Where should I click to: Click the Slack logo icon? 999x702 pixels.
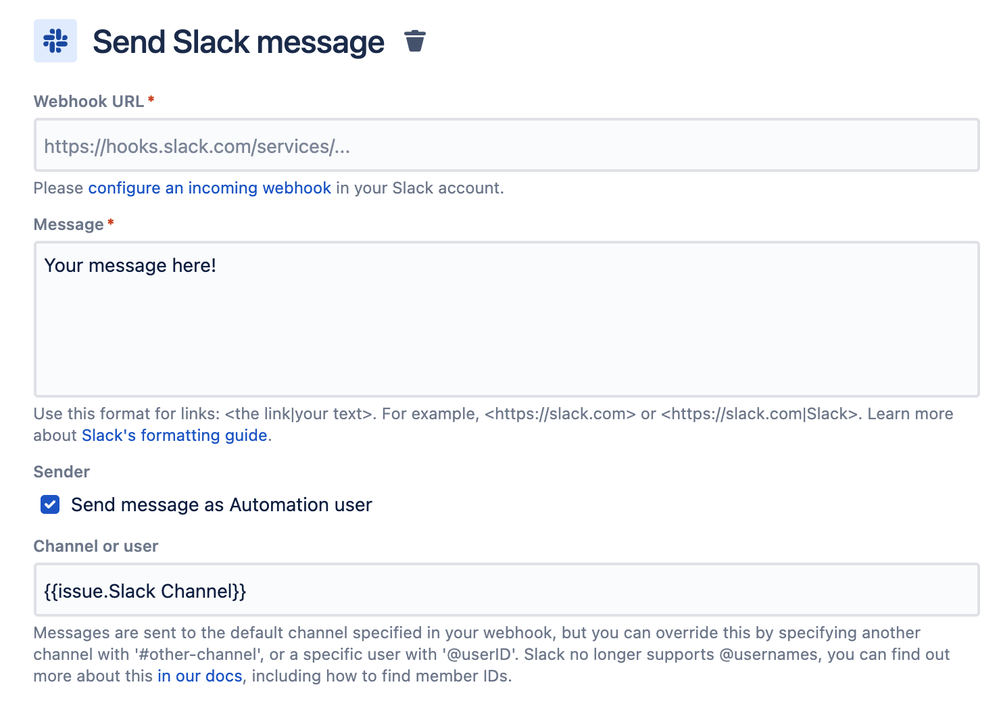pos(55,42)
